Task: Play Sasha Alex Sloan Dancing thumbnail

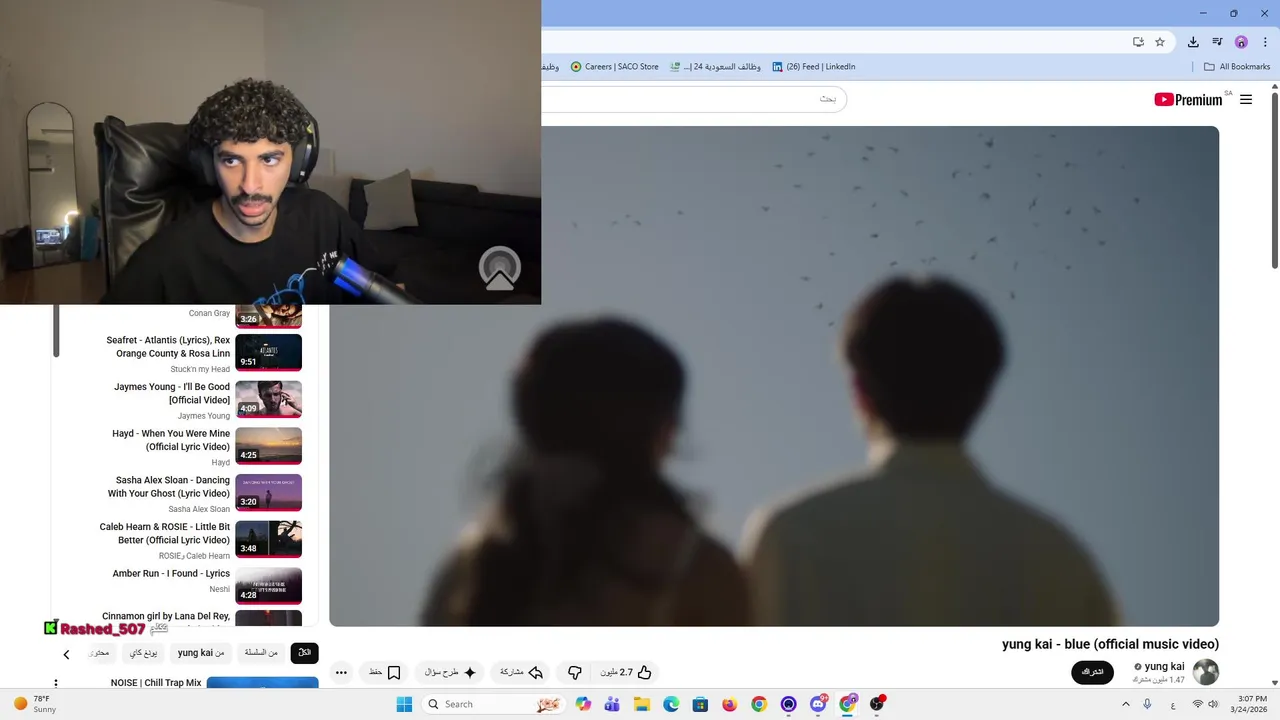Action: coord(268,493)
